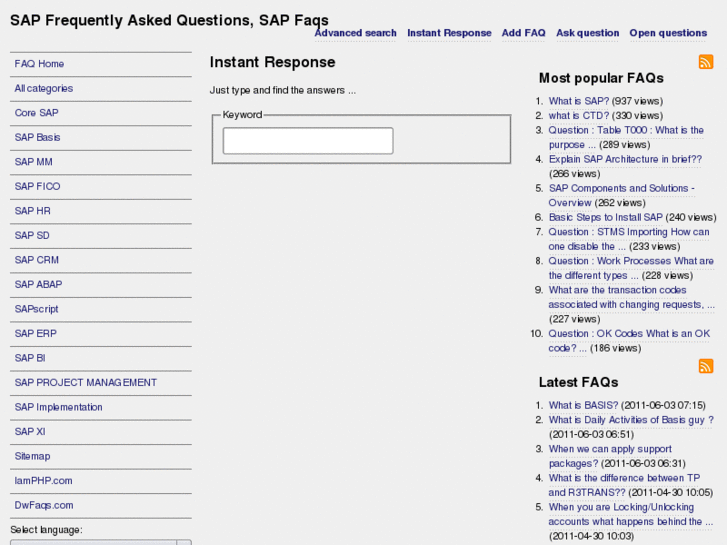The image size is (727, 545).
Task: Select Instant Response in top menu
Action: (449, 33)
